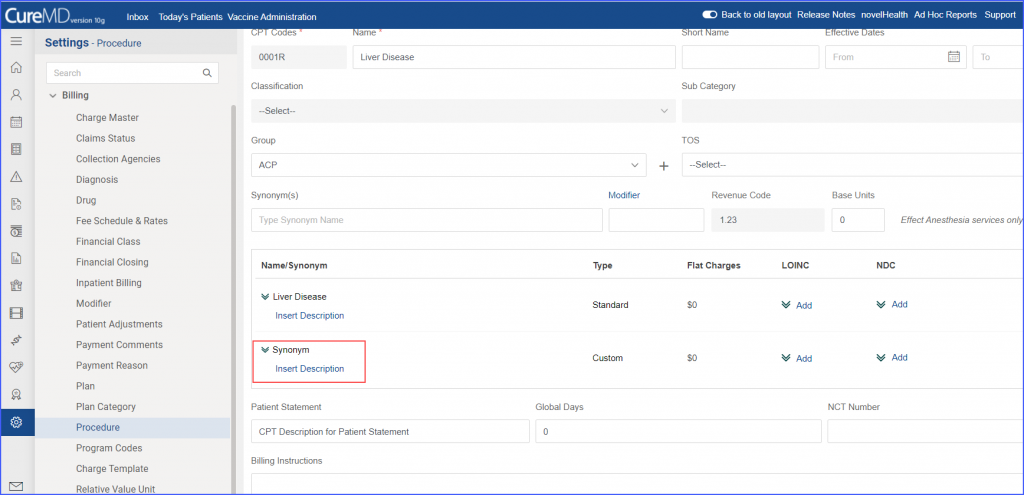Open the Classification dropdown
Screen dimensions: 1024x495
(x=463, y=111)
